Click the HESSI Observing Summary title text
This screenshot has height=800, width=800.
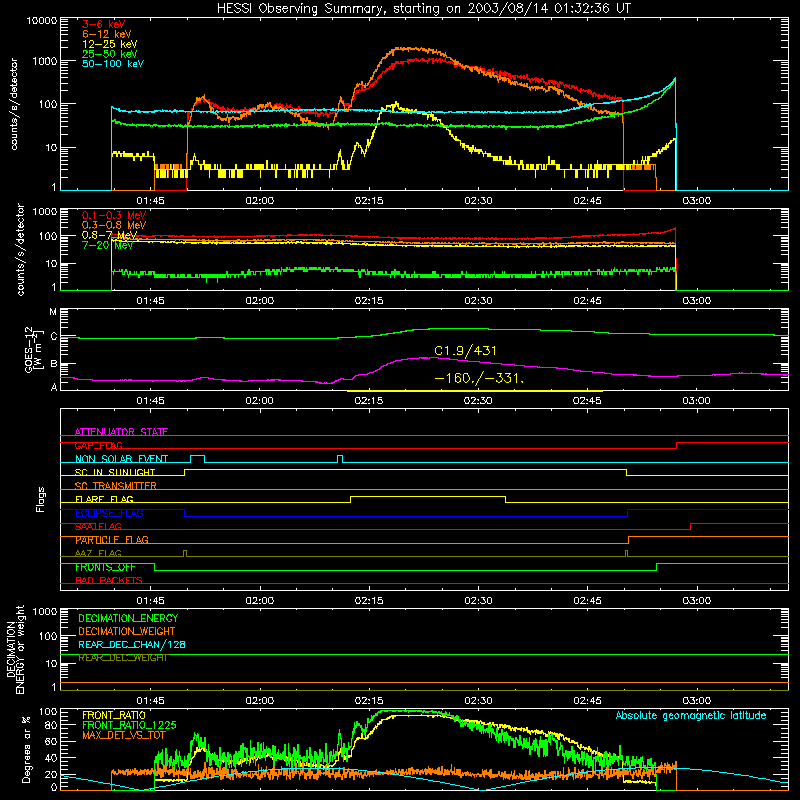pos(423,8)
